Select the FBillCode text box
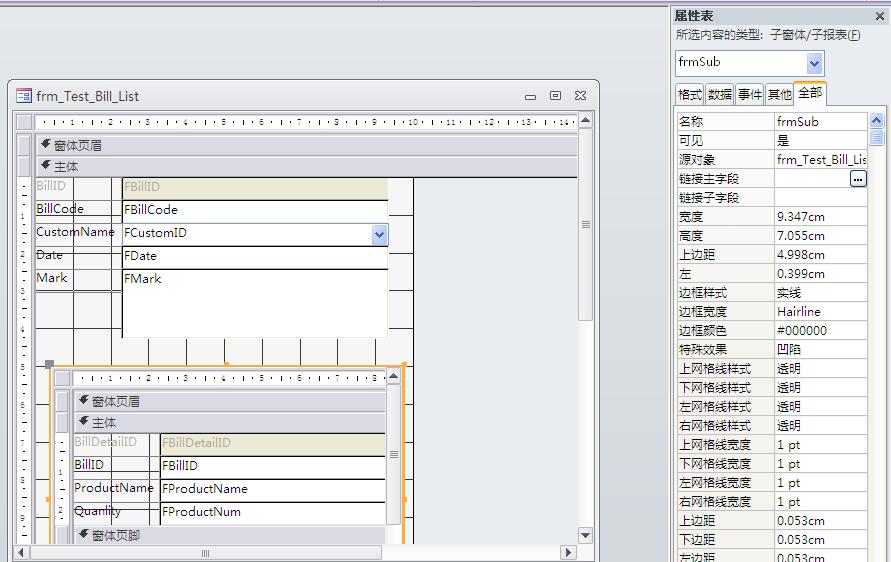Image resolution: width=891 pixels, height=562 pixels. pyautogui.click(x=255, y=210)
